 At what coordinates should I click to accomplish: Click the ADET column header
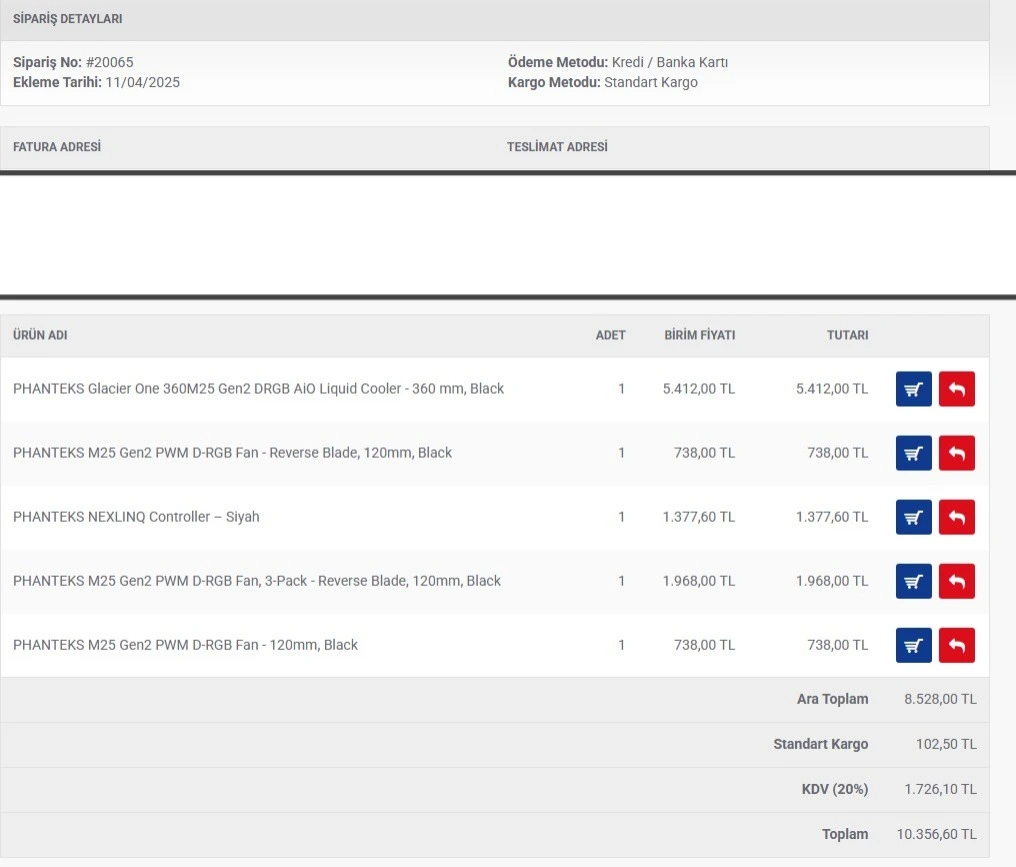coord(610,335)
